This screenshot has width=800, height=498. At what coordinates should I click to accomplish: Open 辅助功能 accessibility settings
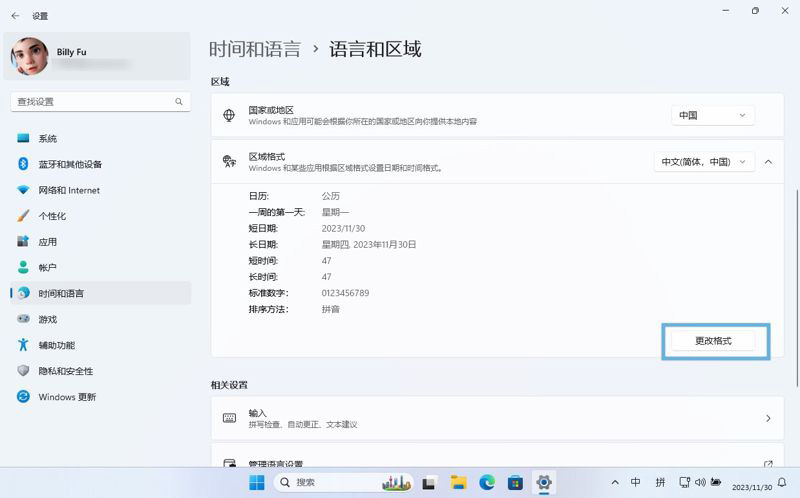click(56, 345)
